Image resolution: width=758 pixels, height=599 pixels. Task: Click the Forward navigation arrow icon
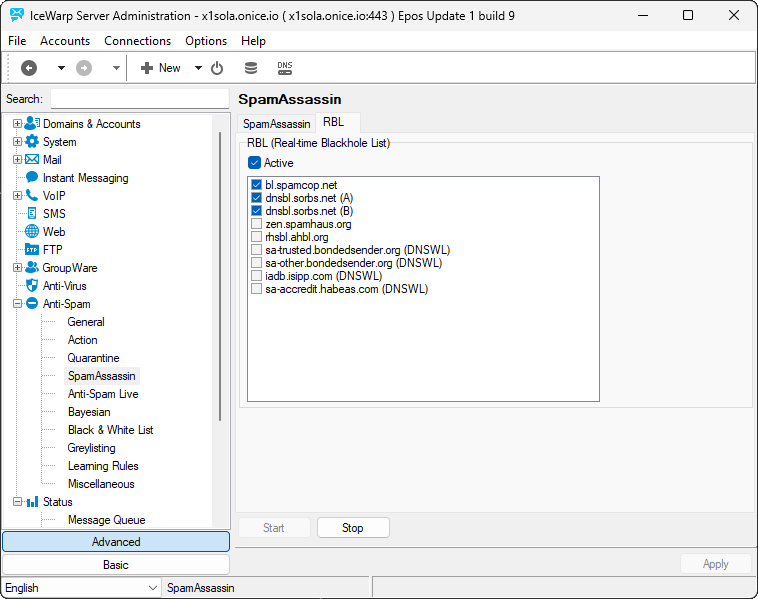84,68
